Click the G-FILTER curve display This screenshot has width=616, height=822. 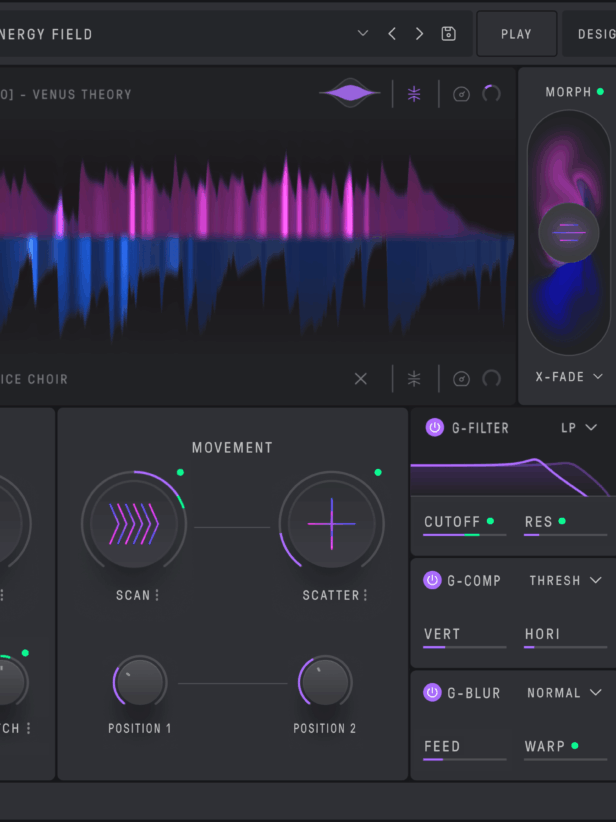point(513,476)
